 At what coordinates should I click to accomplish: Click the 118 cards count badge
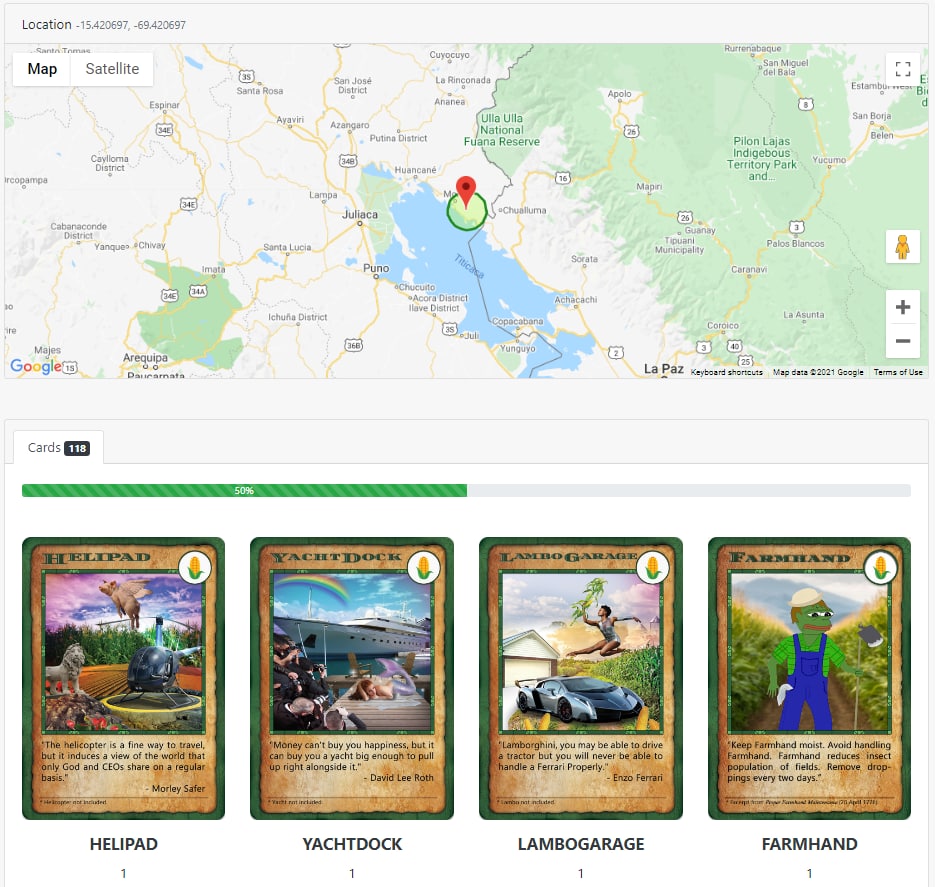(x=77, y=448)
